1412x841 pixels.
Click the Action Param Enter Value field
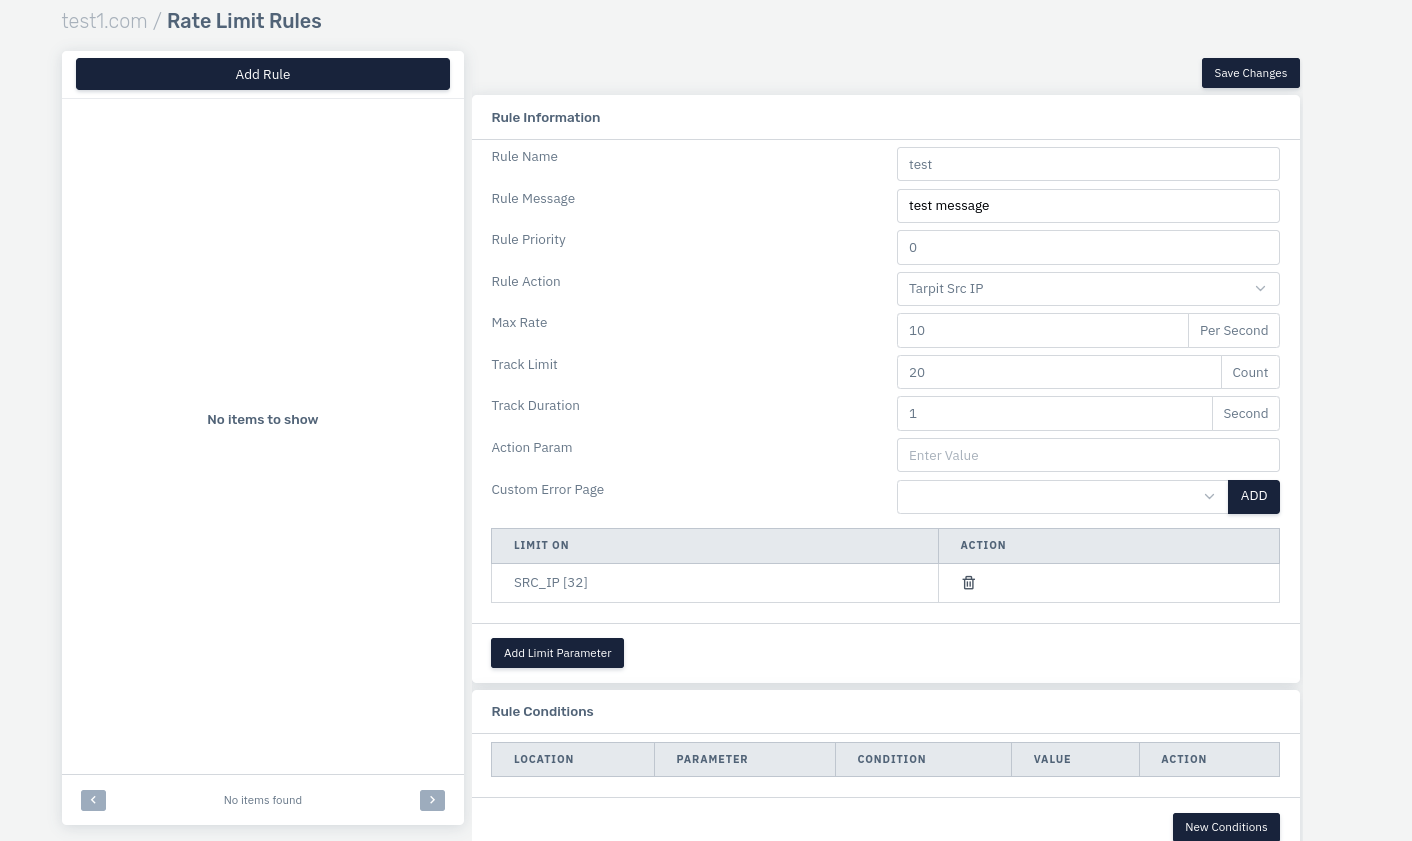[1087, 456]
